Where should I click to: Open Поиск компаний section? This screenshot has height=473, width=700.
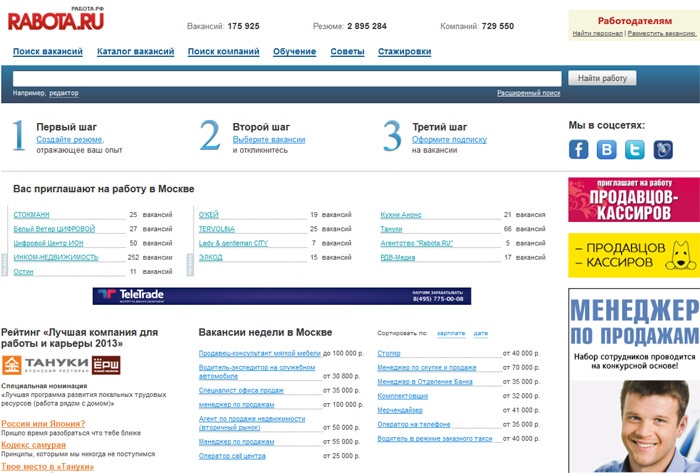(x=223, y=51)
